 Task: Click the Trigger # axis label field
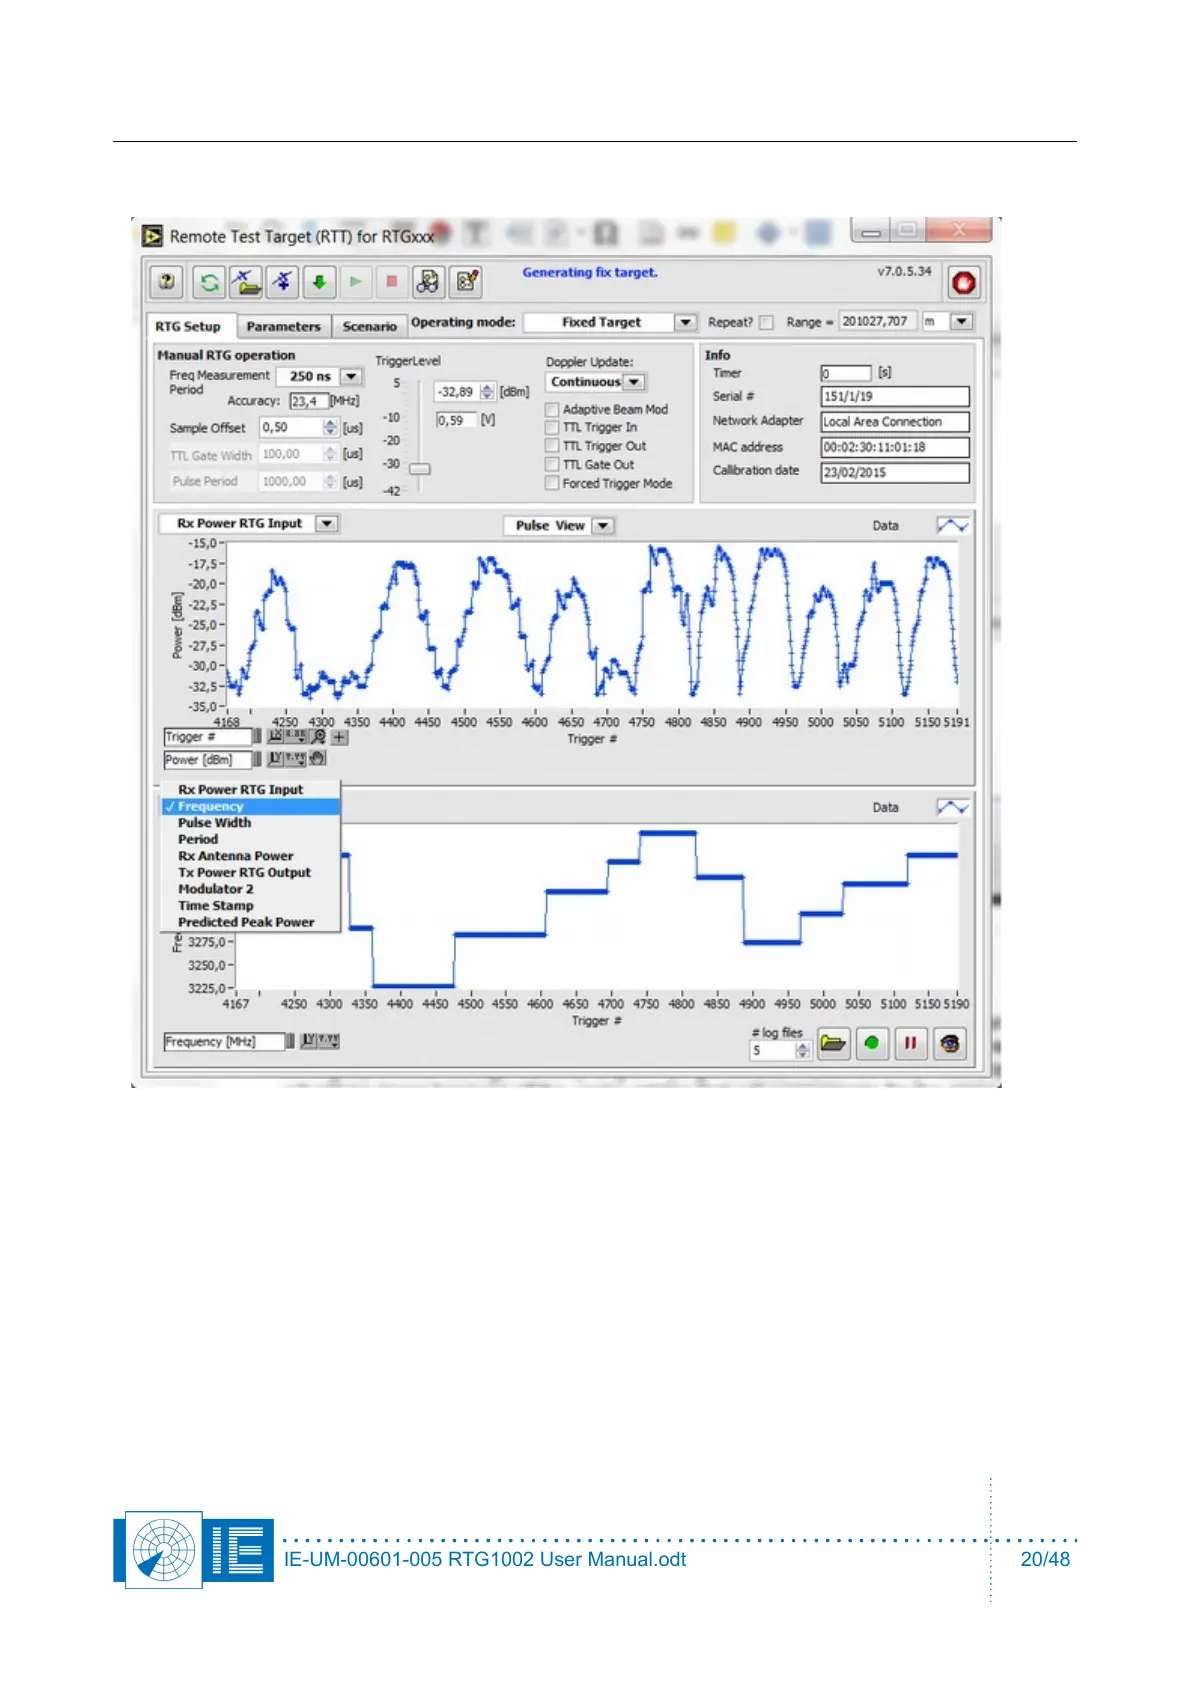click(207, 737)
